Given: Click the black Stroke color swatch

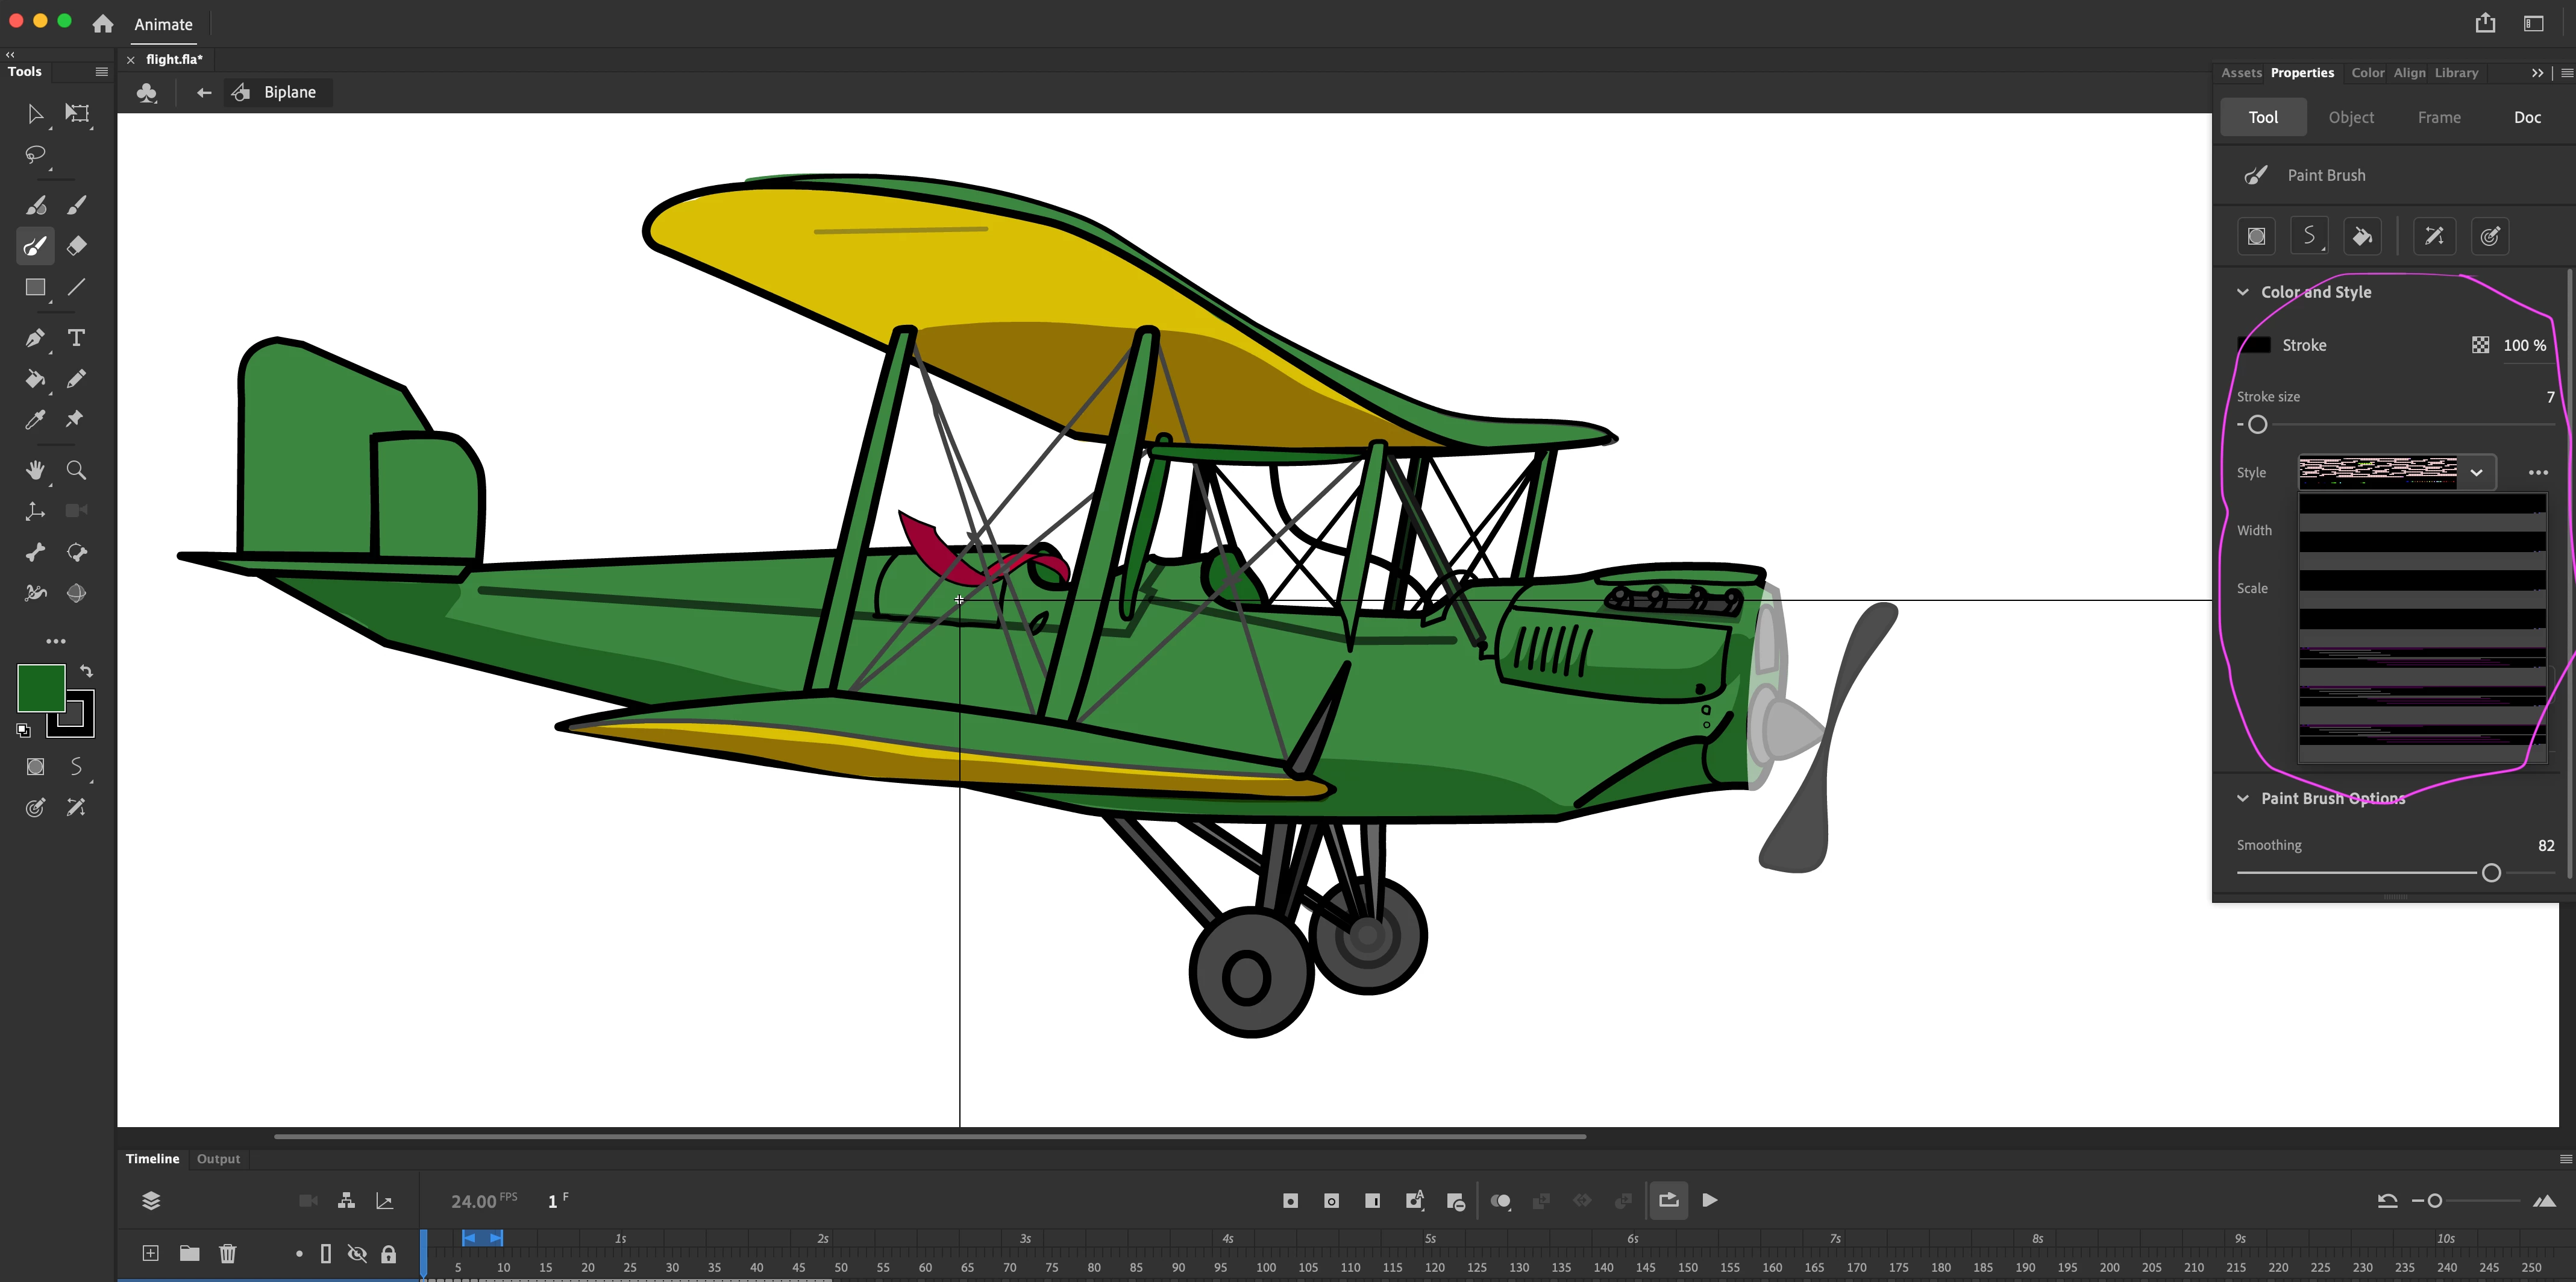Looking at the screenshot, I should pos(2254,345).
